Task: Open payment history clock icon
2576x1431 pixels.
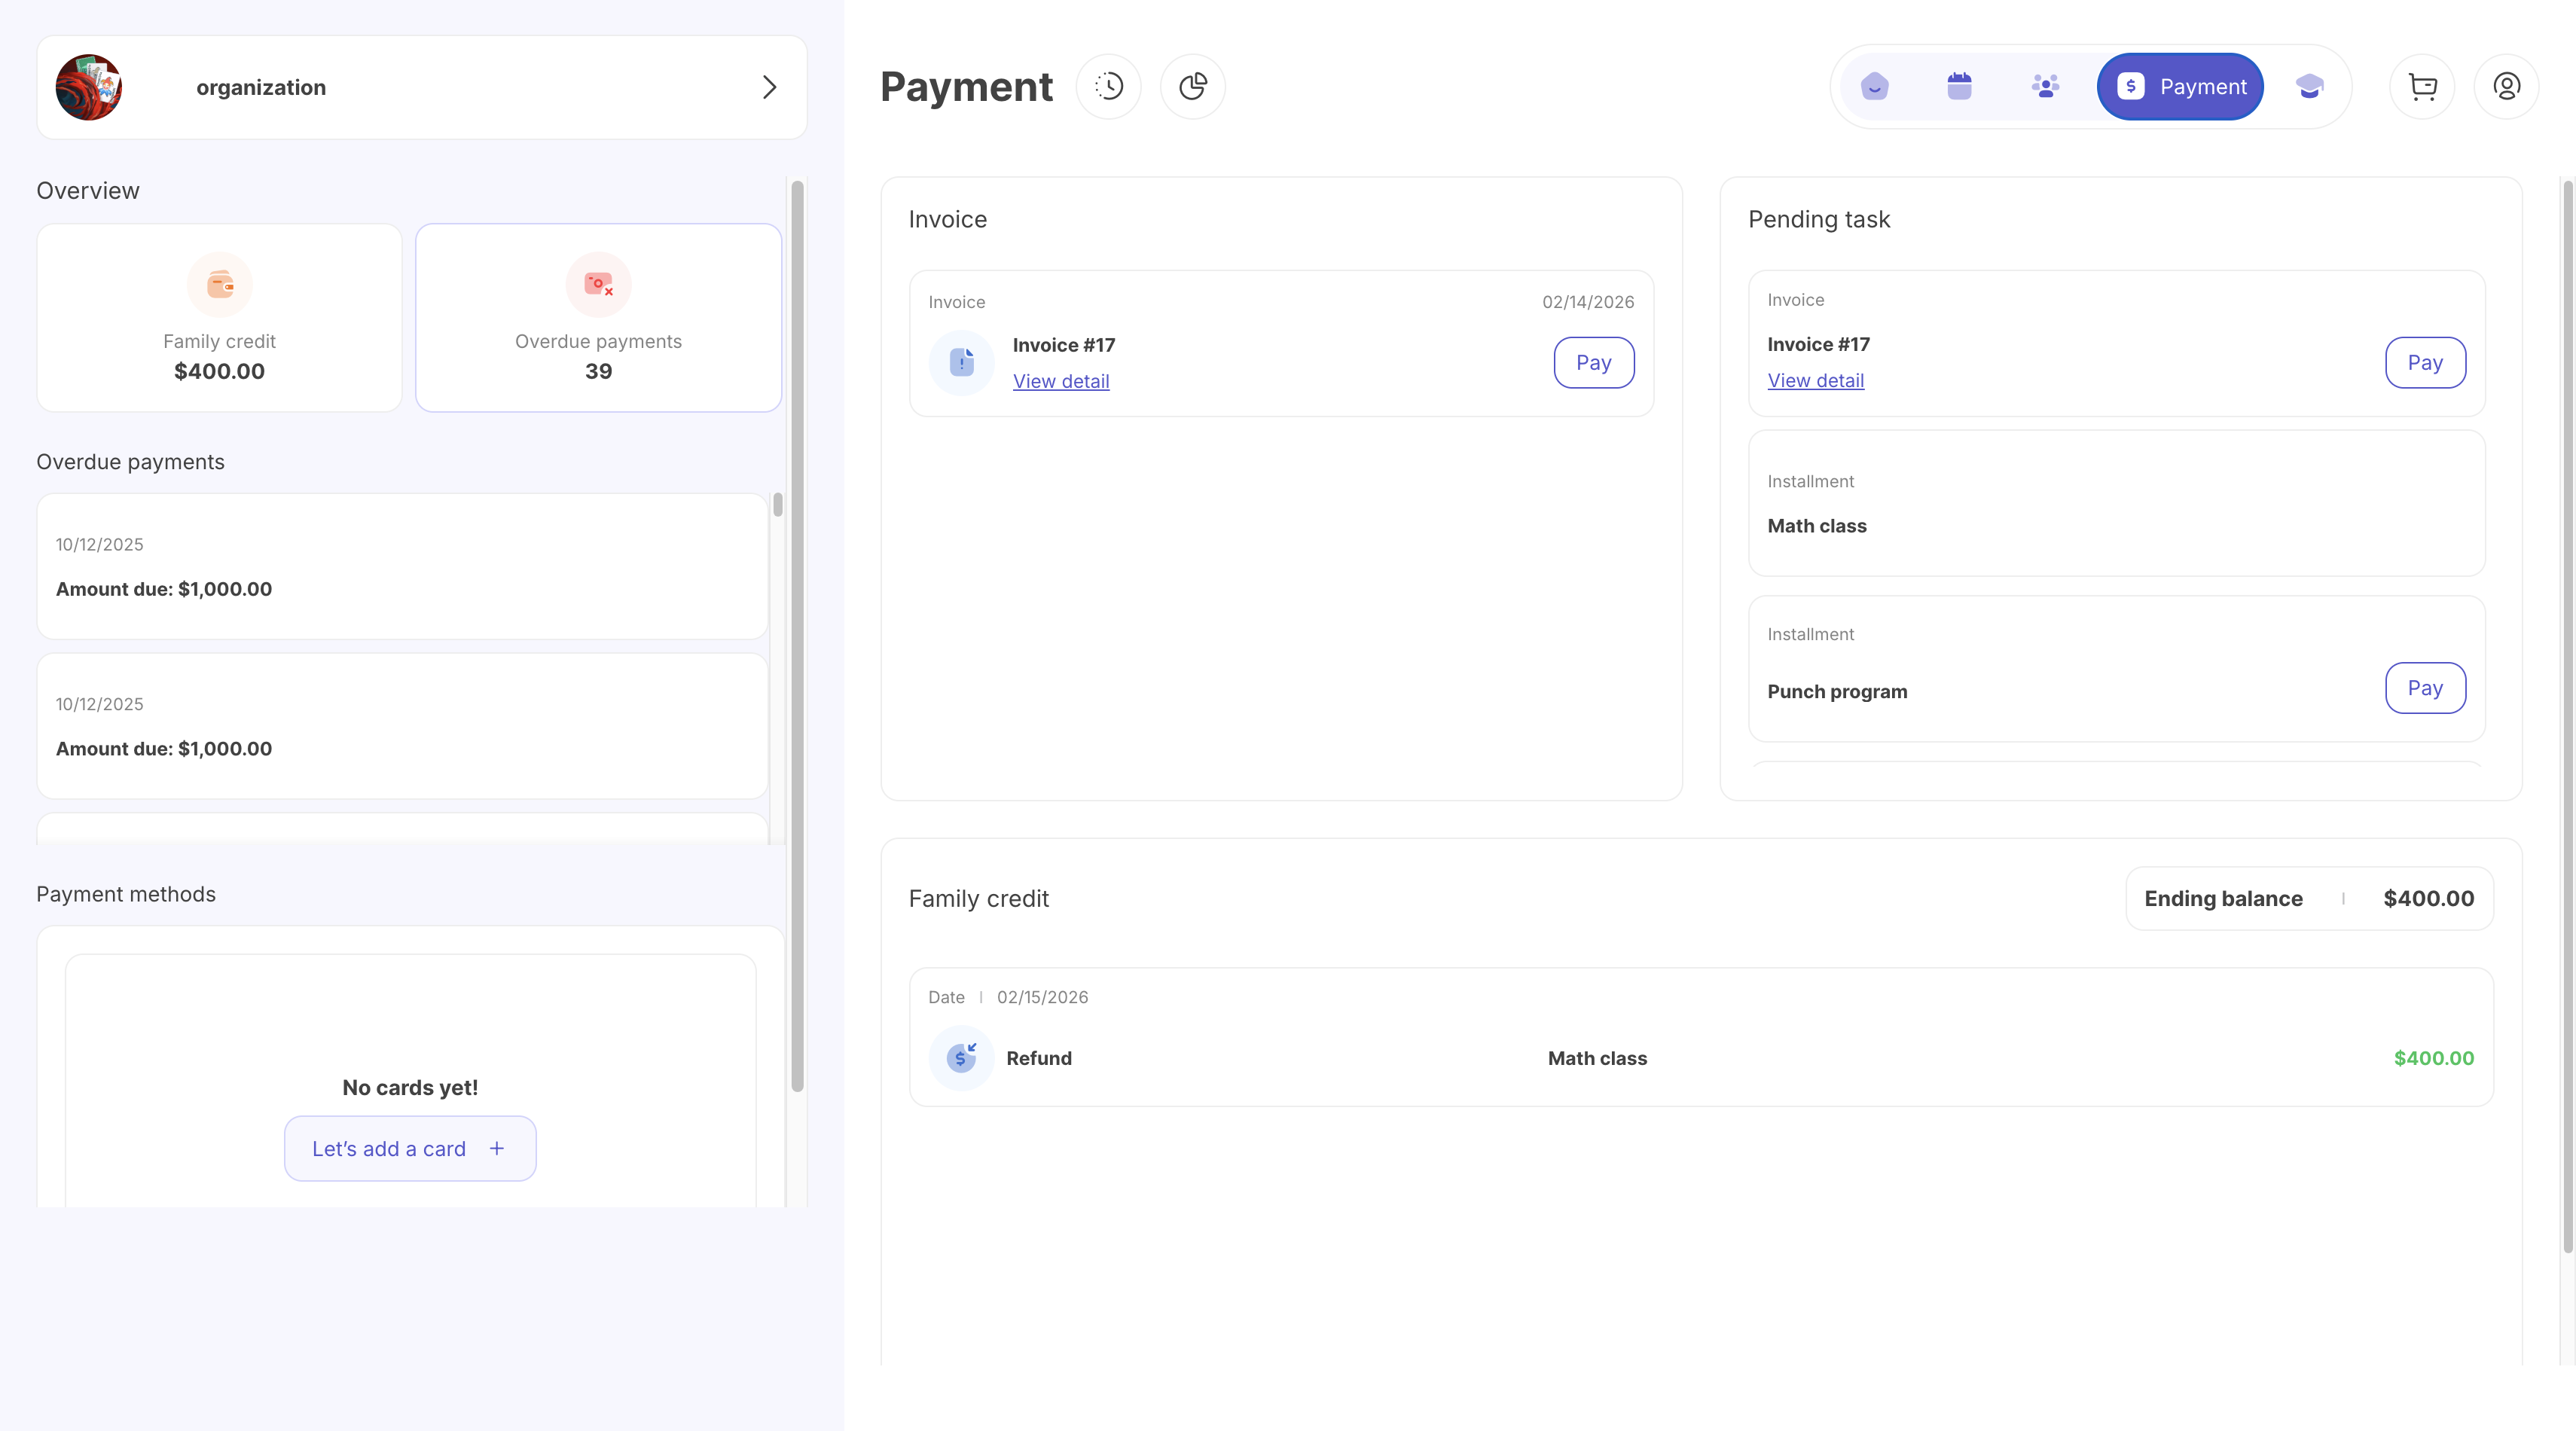Action: [x=1108, y=87]
